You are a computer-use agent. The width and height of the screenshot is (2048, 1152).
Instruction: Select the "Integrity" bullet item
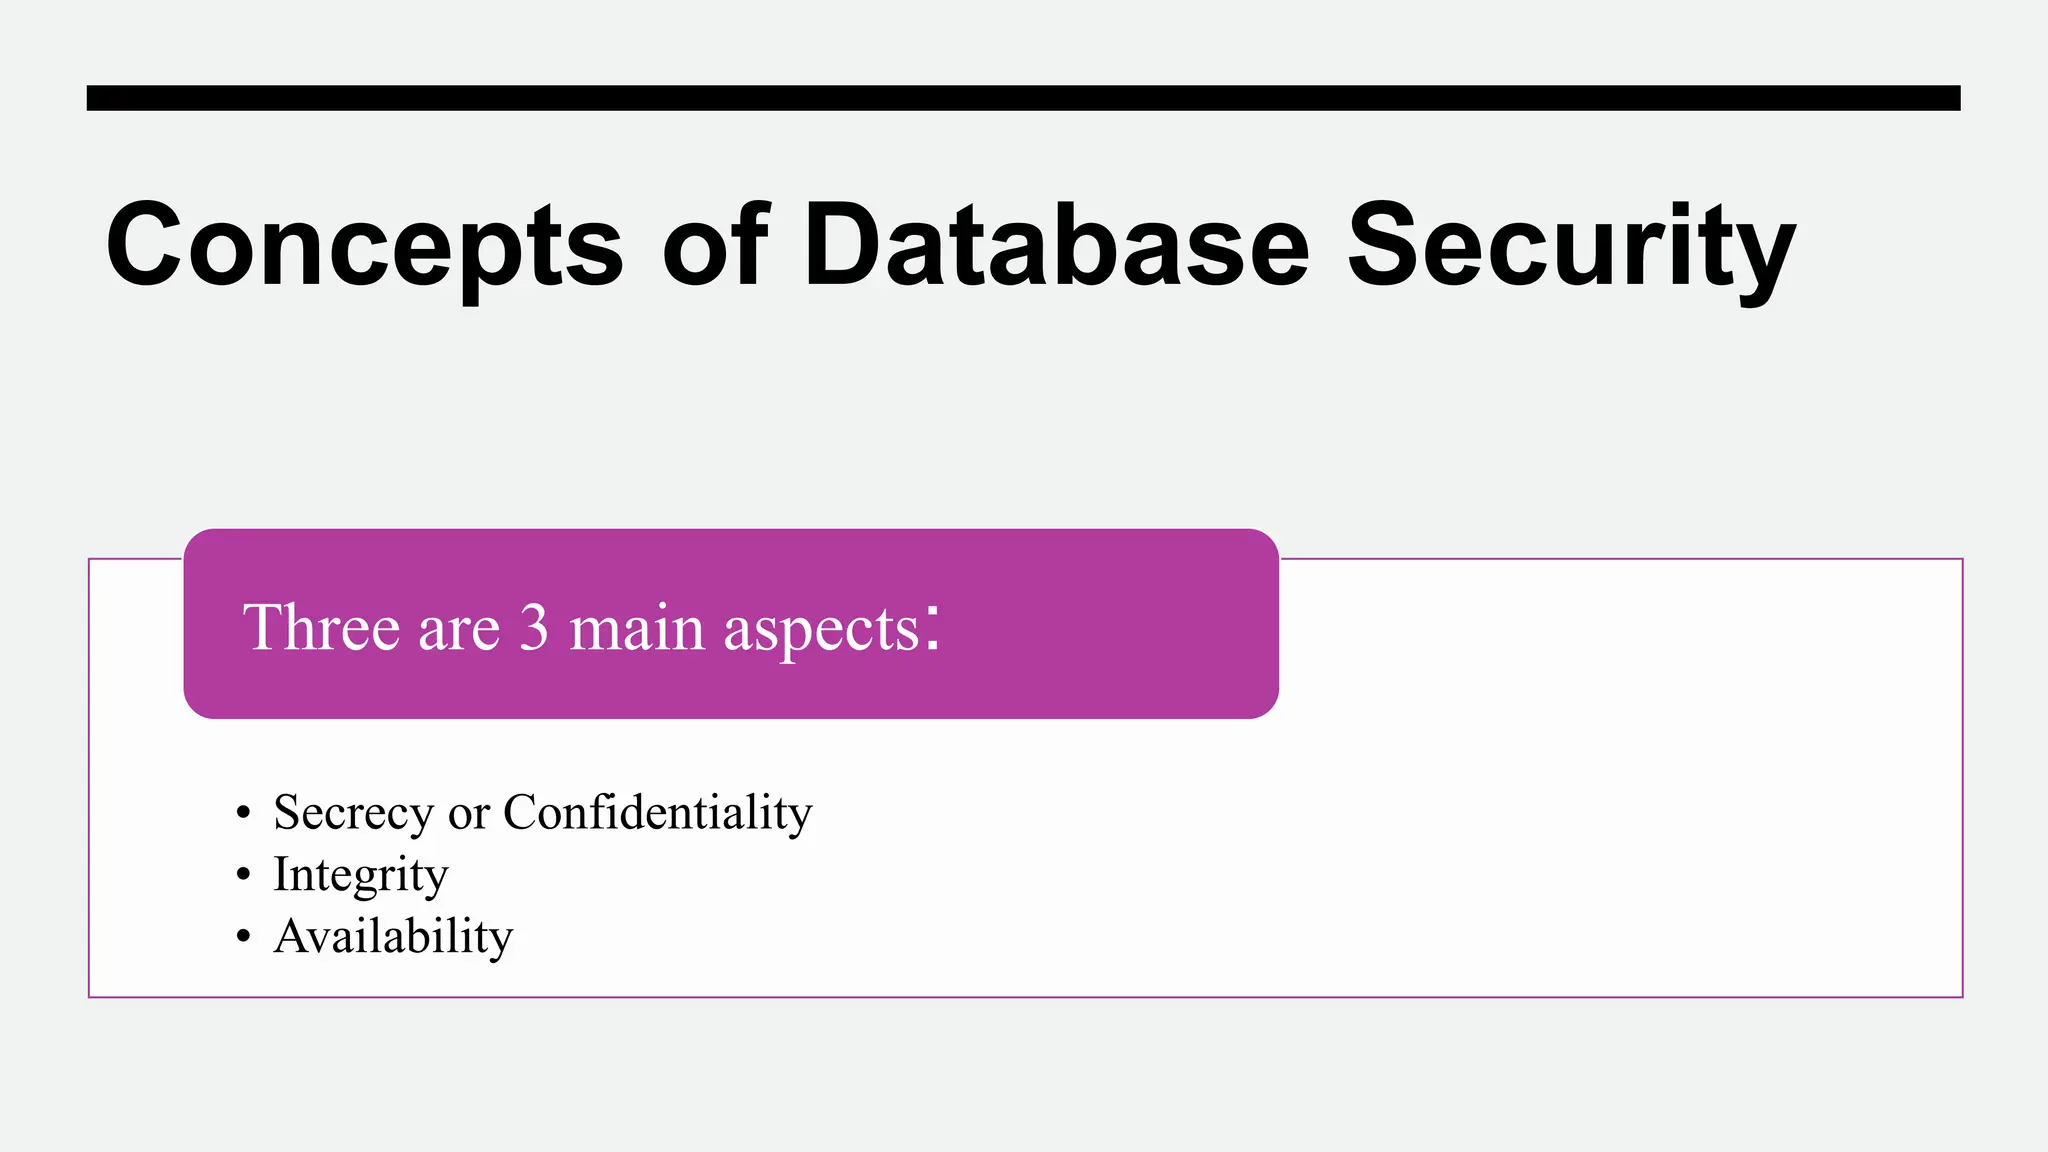coord(361,875)
